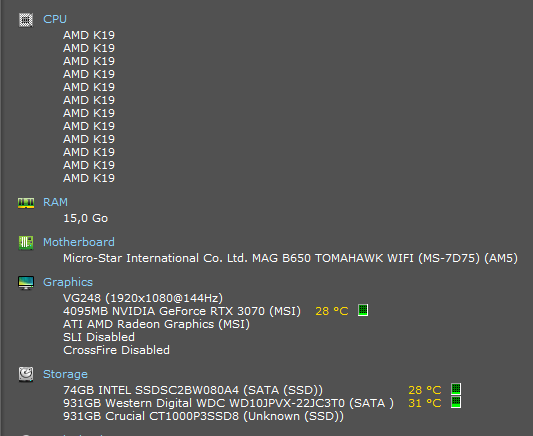Click the RAM memory stick icon
533x436 pixels.
[x=26, y=203]
